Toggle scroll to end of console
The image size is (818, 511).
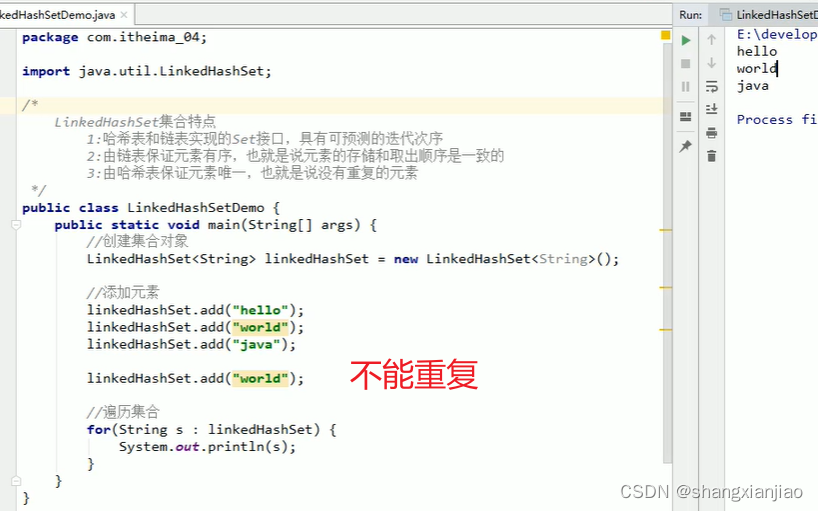click(x=712, y=109)
